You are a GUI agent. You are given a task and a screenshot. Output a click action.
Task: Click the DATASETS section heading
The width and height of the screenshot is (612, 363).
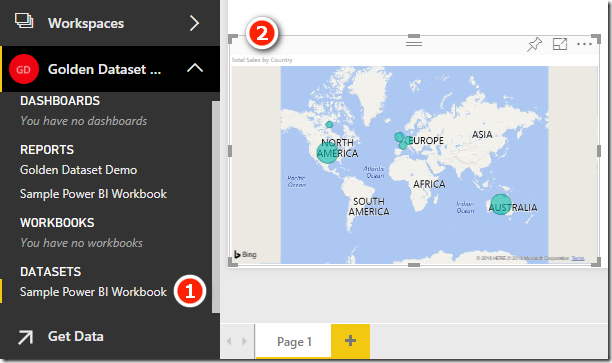[x=51, y=271]
